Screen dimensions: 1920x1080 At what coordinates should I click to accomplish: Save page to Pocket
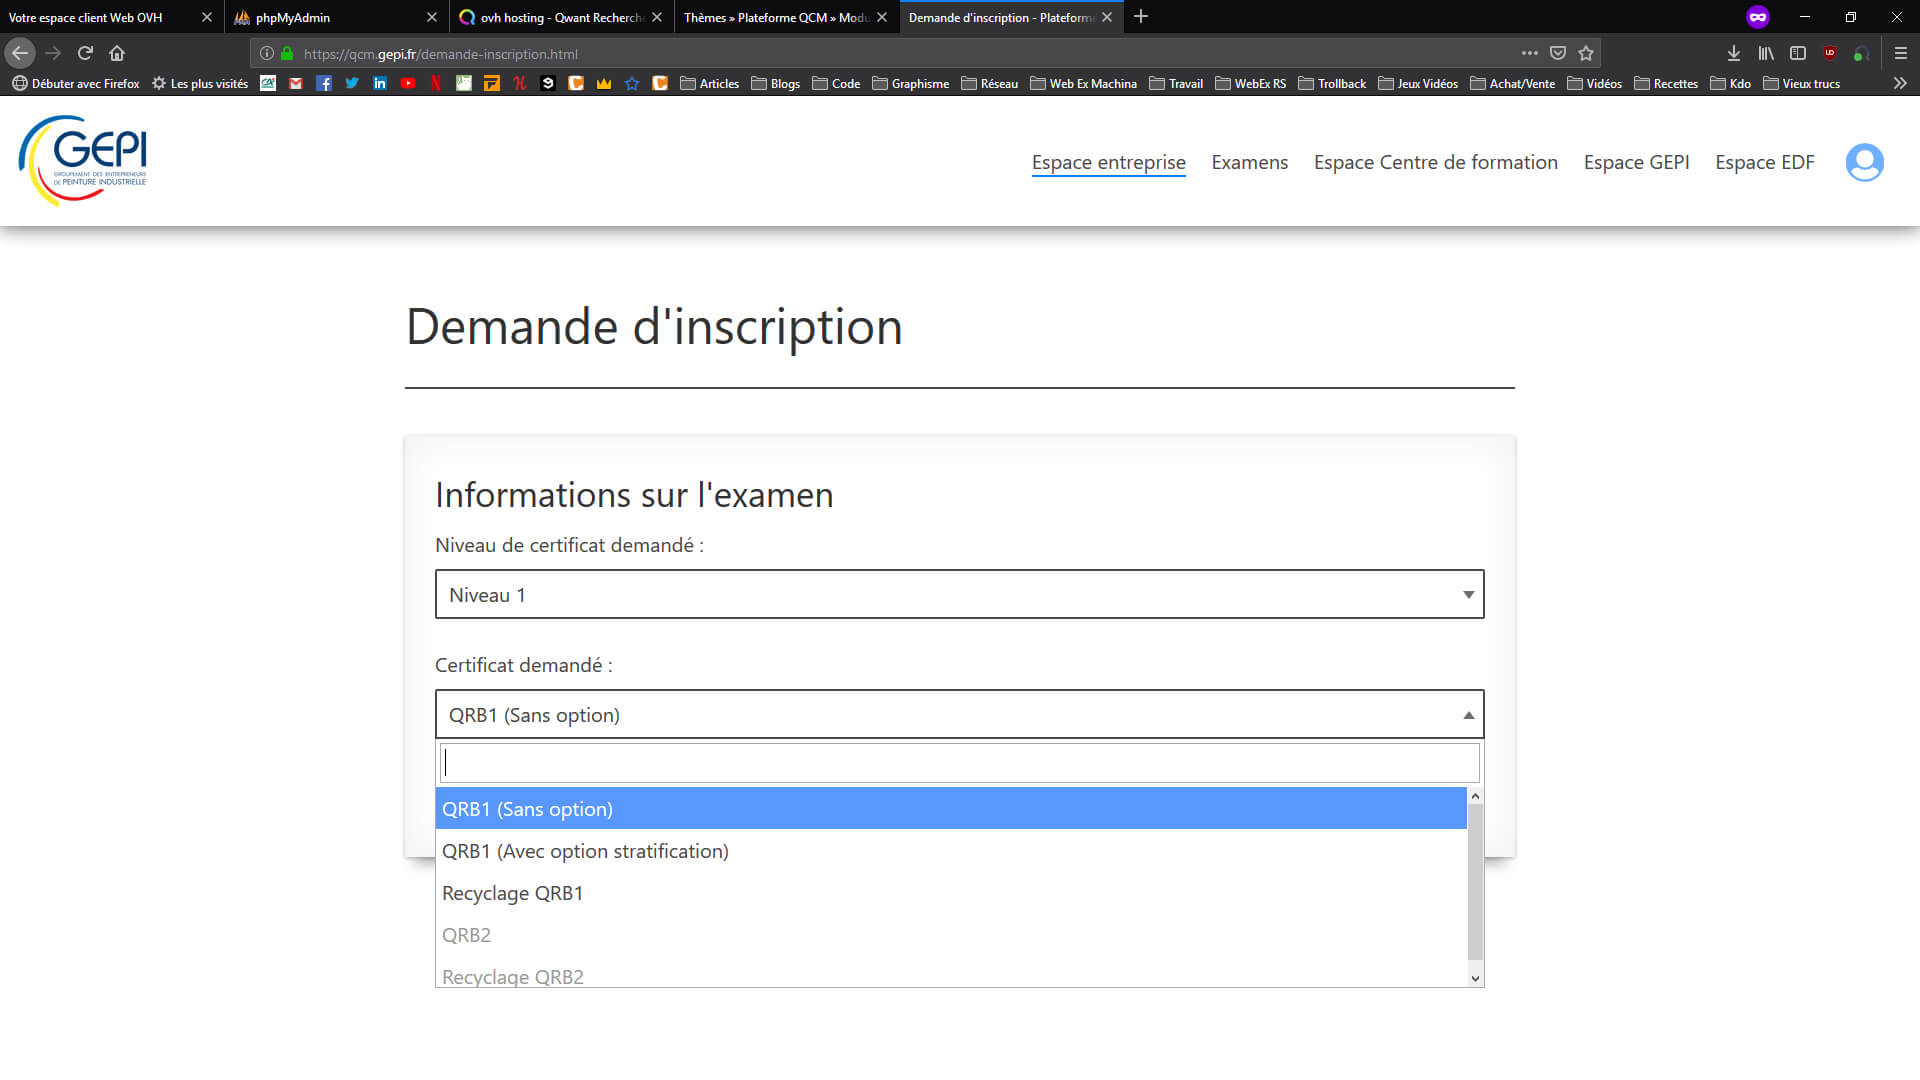click(1557, 53)
